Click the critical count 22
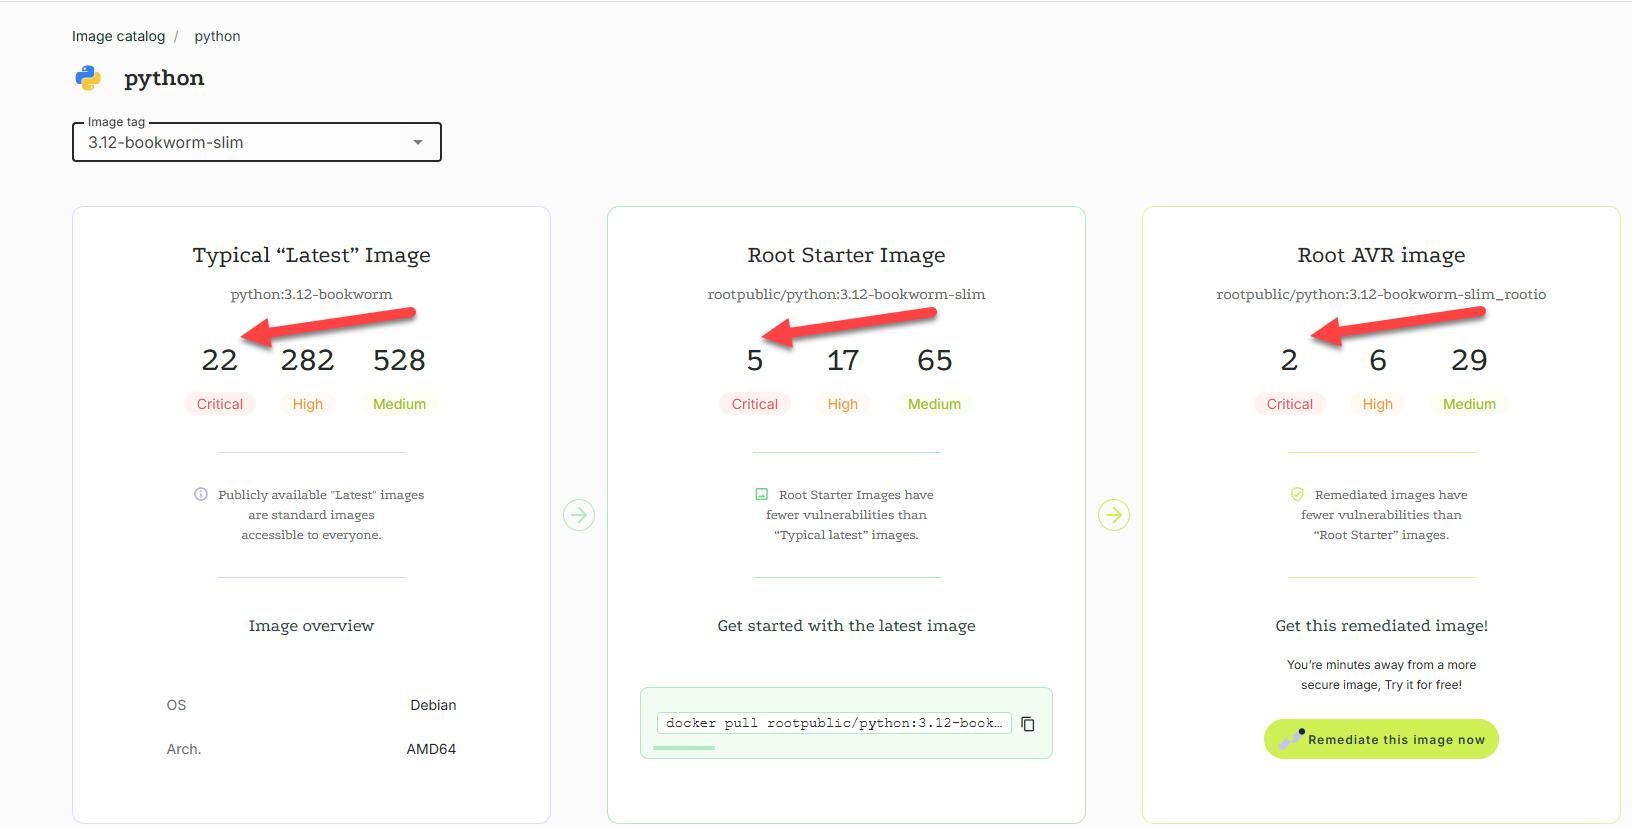The width and height of the screenshot is (1632, 825). coord(220,360)
